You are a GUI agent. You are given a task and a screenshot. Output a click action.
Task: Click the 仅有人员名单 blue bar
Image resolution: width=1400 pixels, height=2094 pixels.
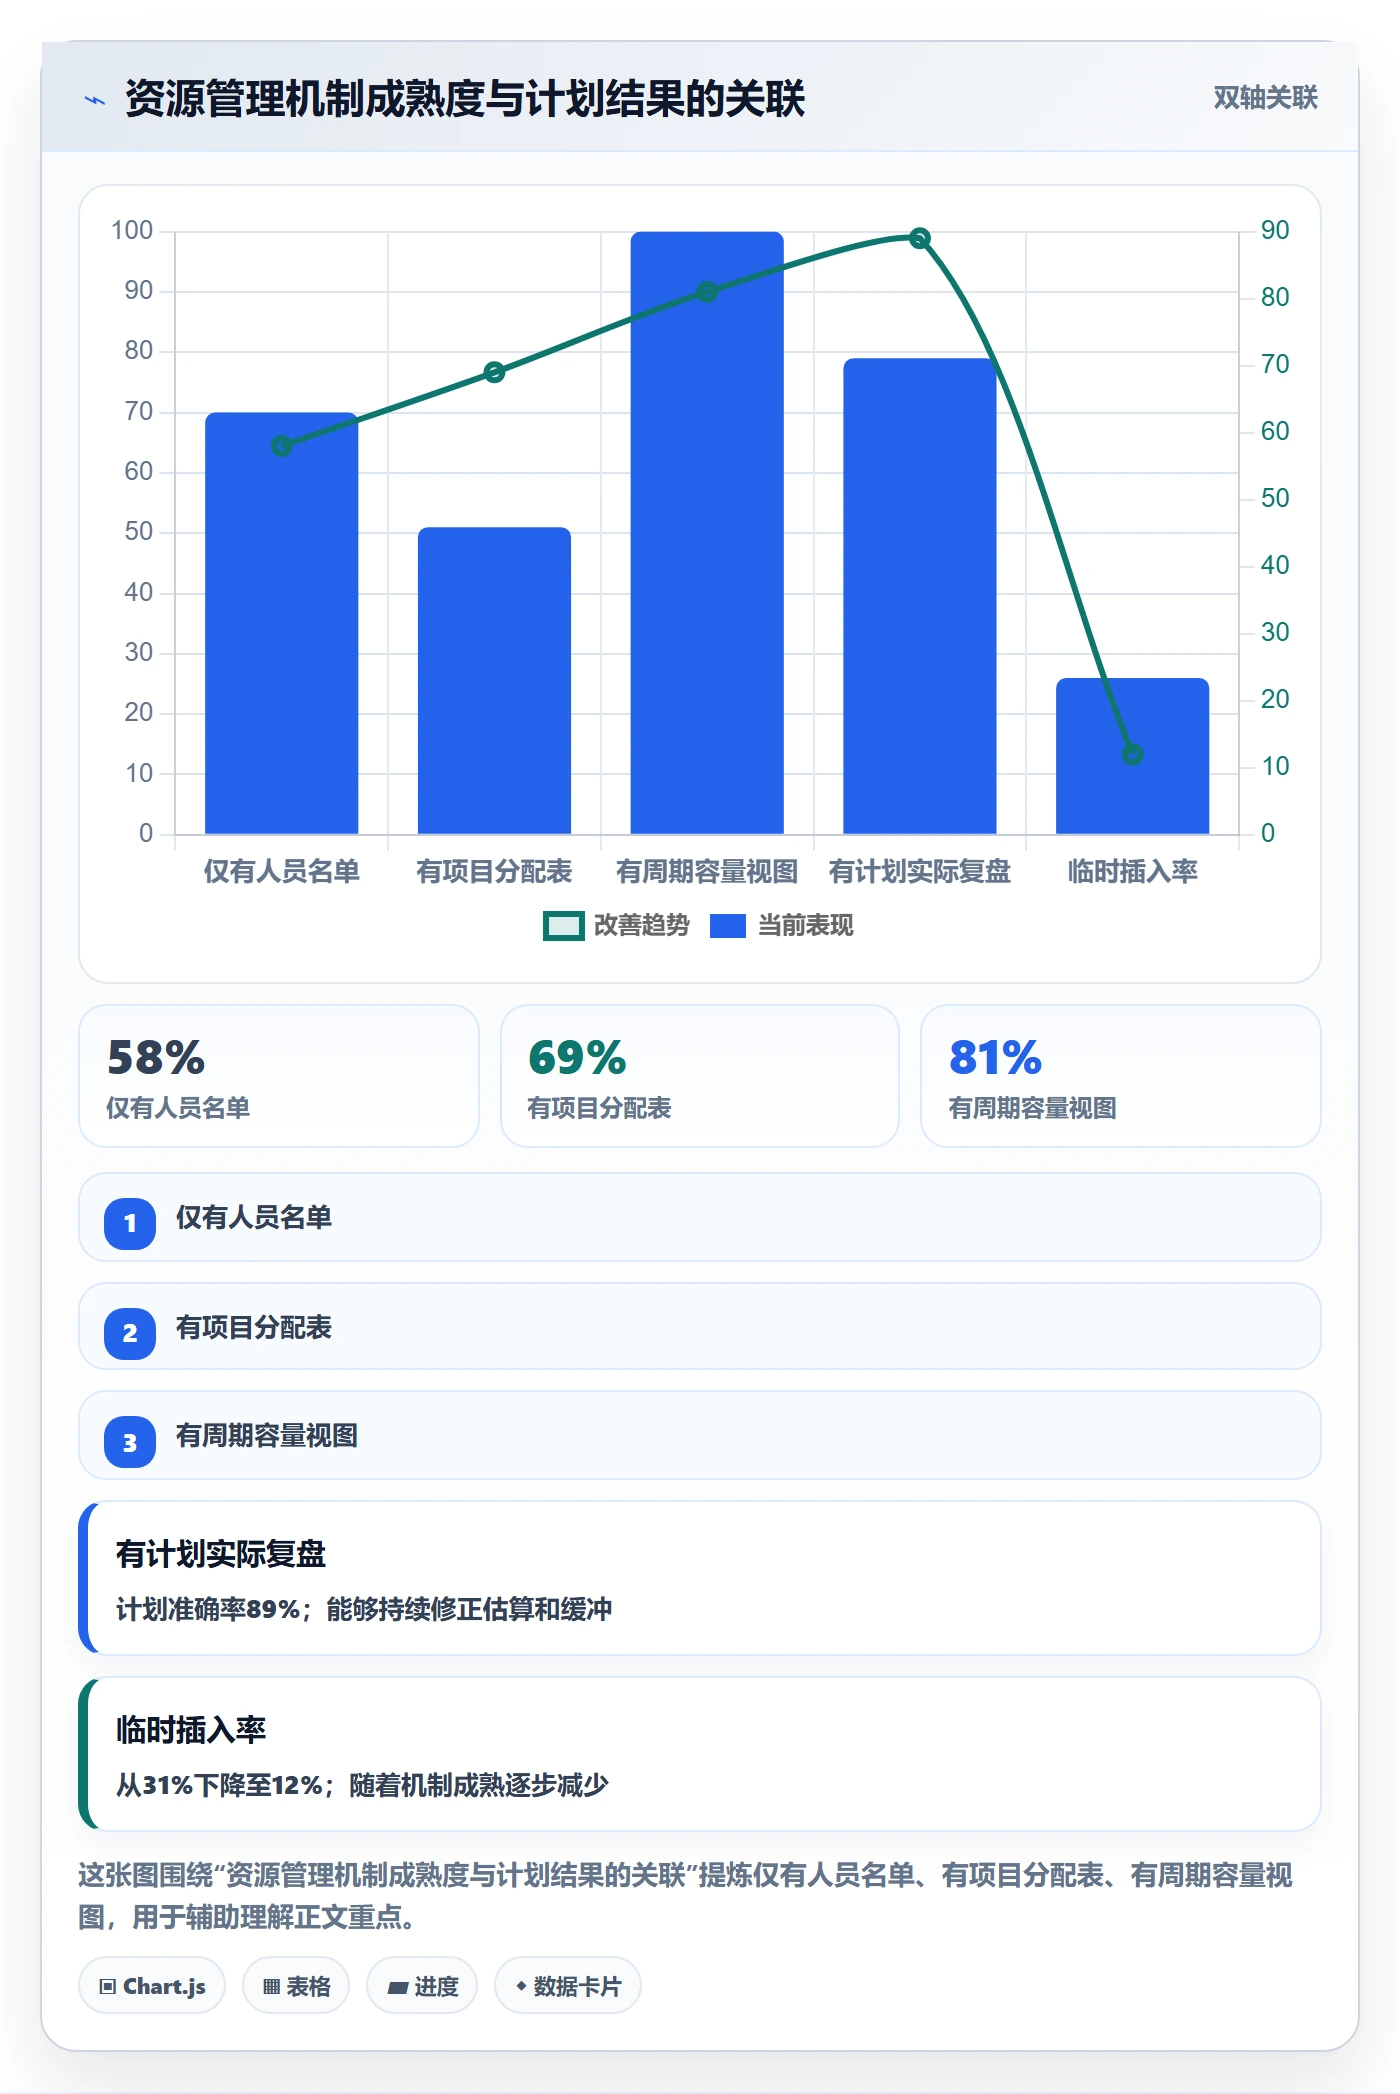click(x=282, y=623)
